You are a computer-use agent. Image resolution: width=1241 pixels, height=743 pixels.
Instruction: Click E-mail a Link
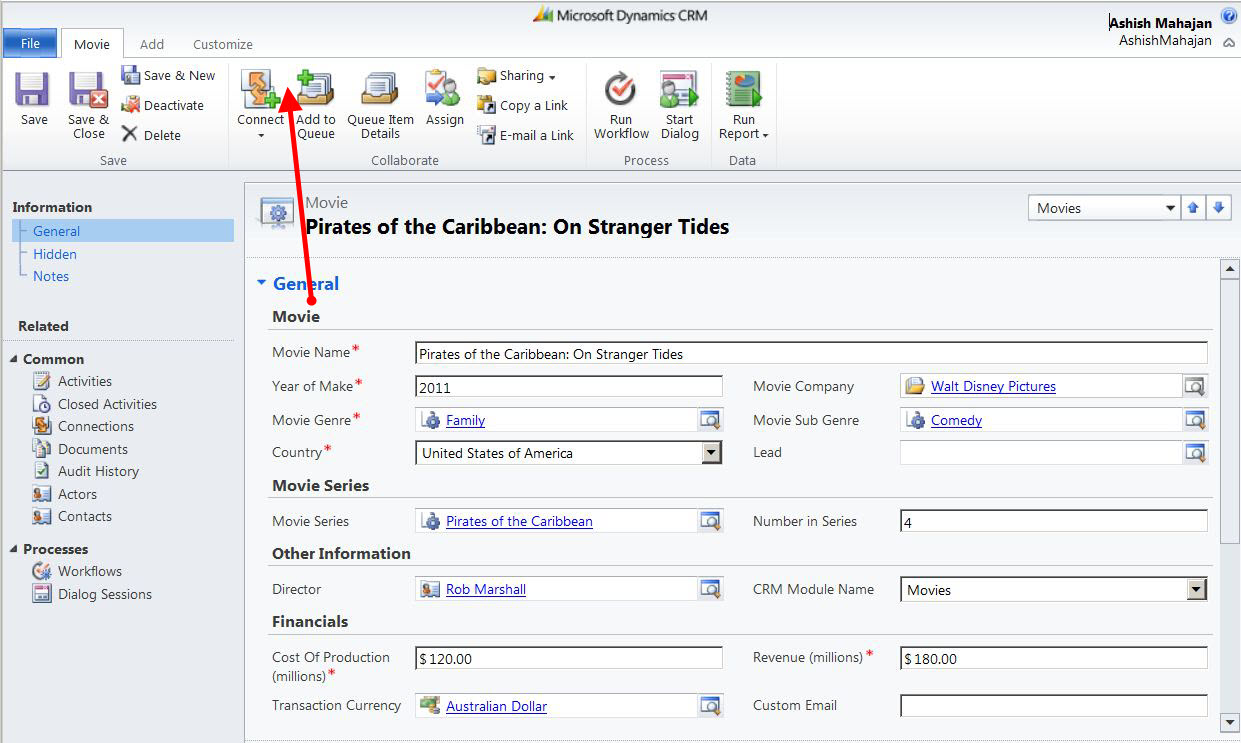click(x=525, y=135)
